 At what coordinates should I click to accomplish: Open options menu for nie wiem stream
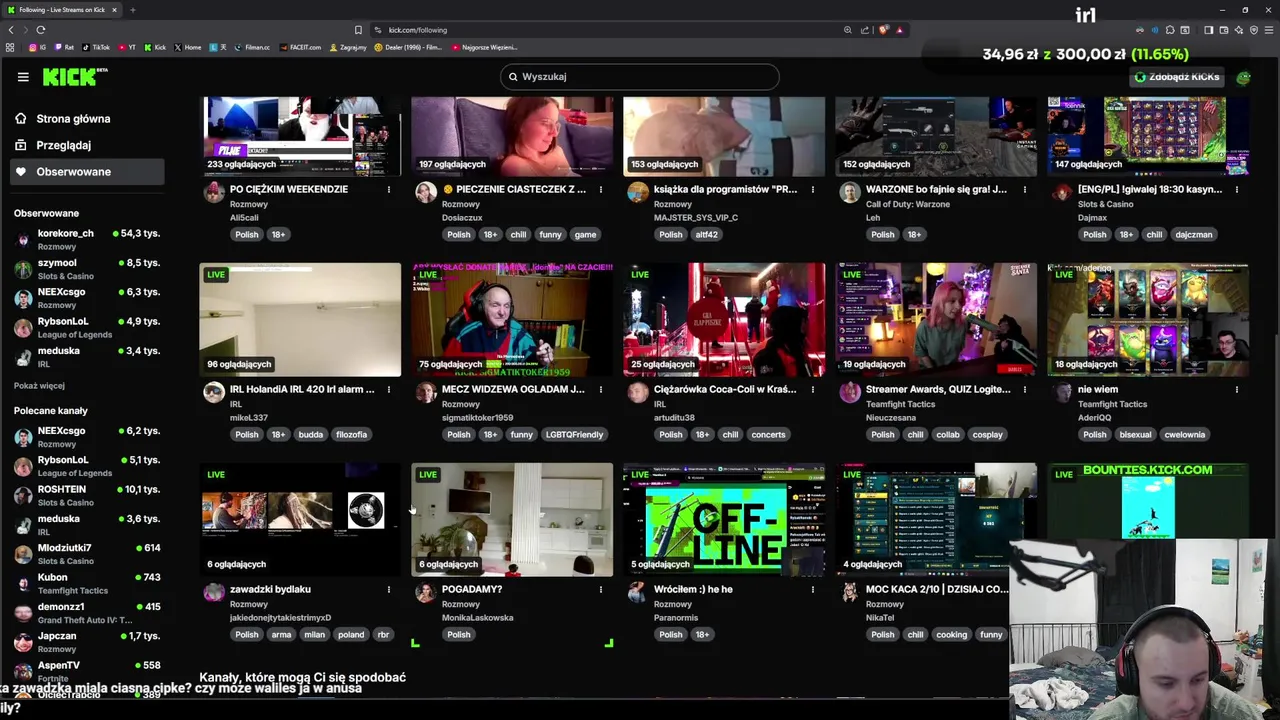tap(1237, 389)
